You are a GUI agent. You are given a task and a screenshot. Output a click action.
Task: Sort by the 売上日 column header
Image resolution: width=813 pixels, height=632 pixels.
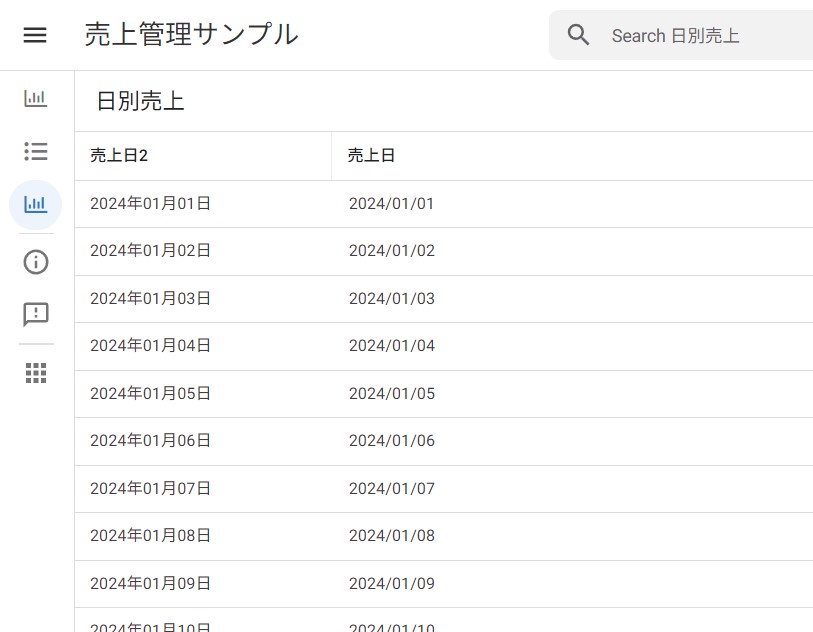(371, 156)
